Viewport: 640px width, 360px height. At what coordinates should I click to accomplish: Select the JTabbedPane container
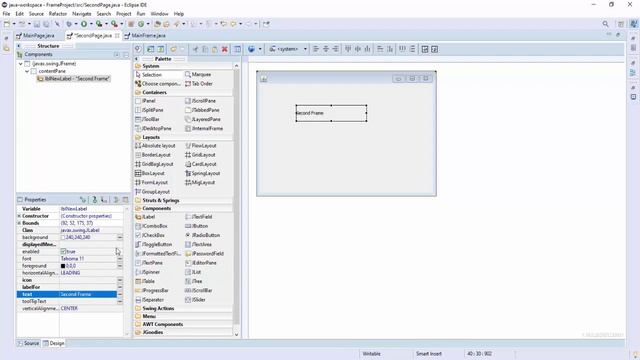coord(202,110)
